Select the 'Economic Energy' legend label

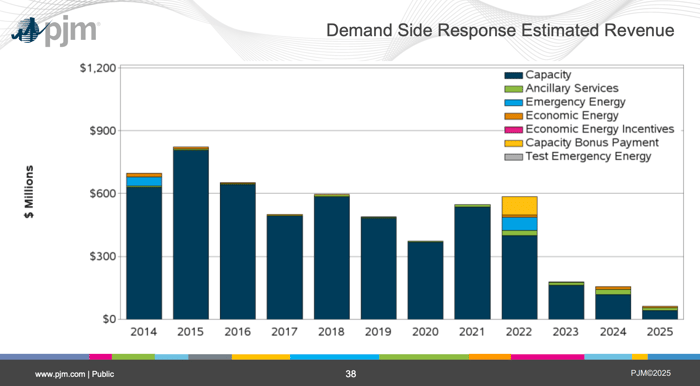pyautogui.click(x=572, y=116)
